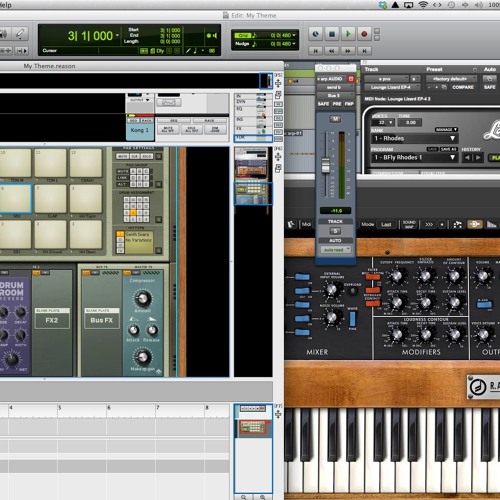Click the History forward arrow
Viewport: 500px width, 500px height.
[478, 158]
